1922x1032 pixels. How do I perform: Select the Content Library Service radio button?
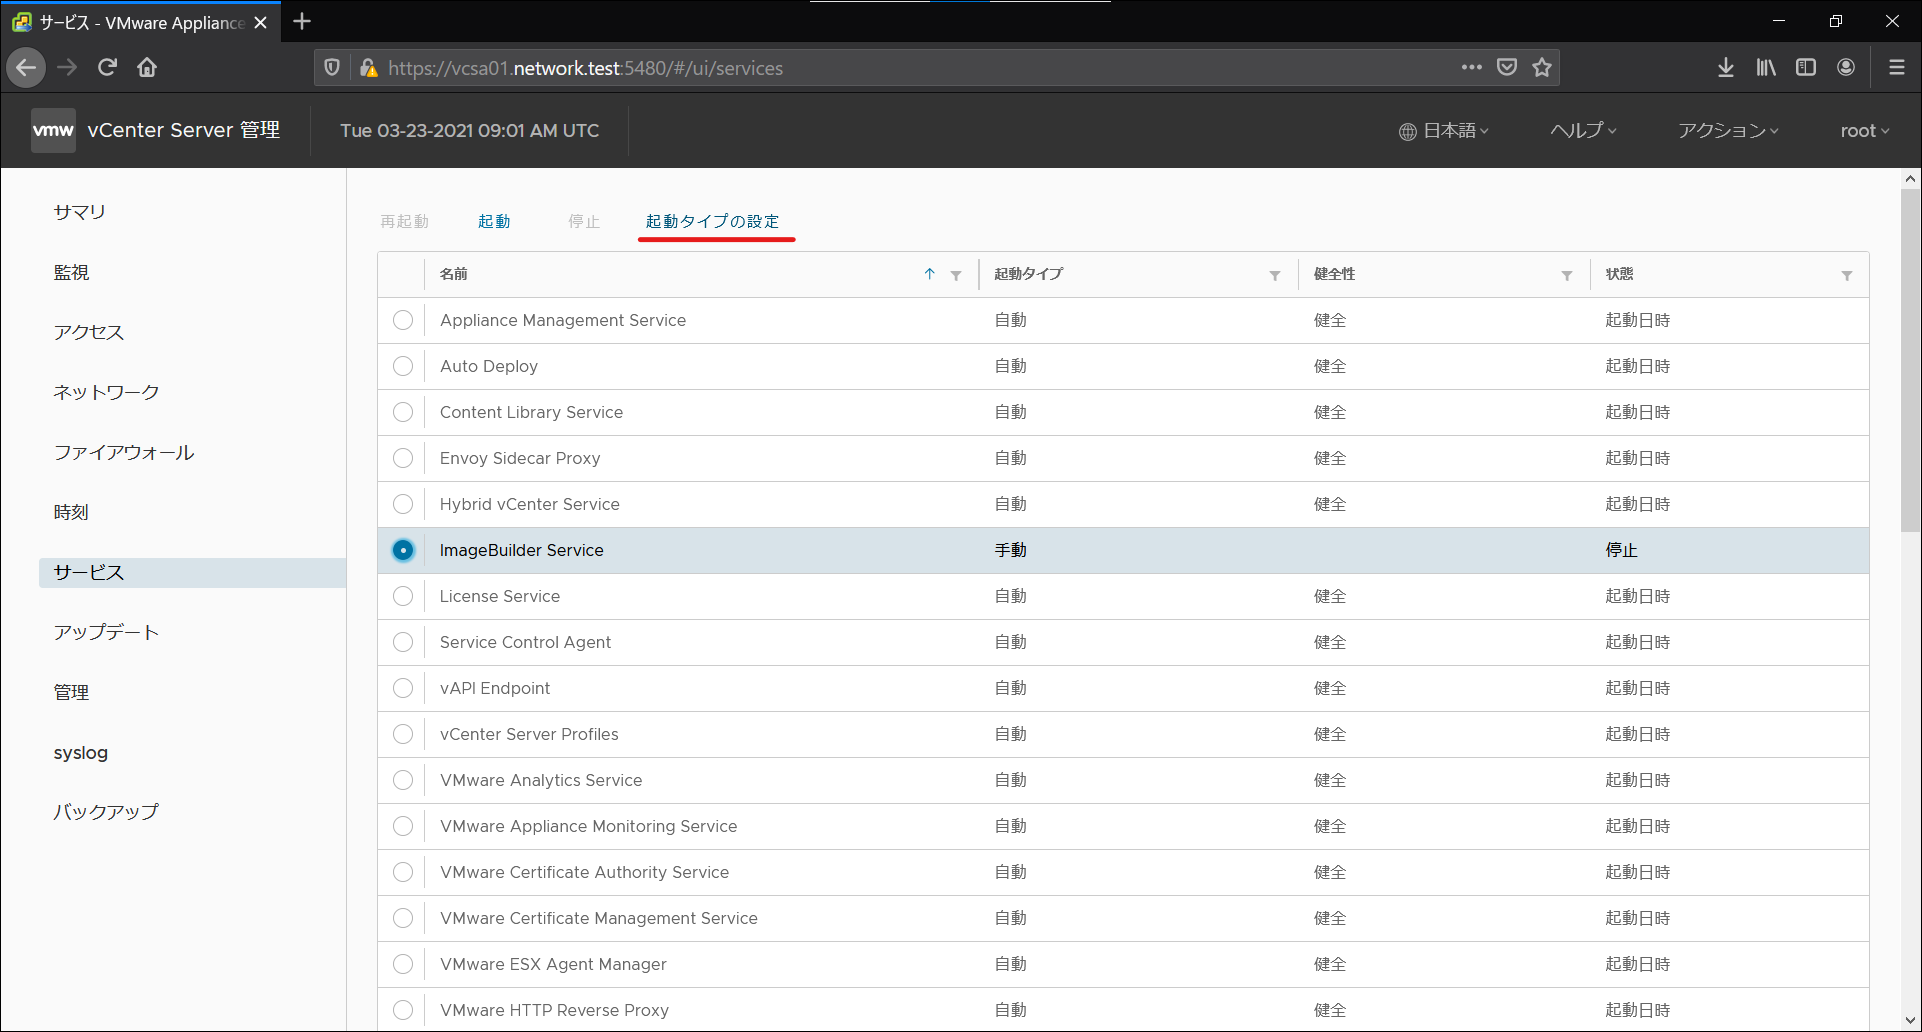pyautogui.click(x=403, y=412)
